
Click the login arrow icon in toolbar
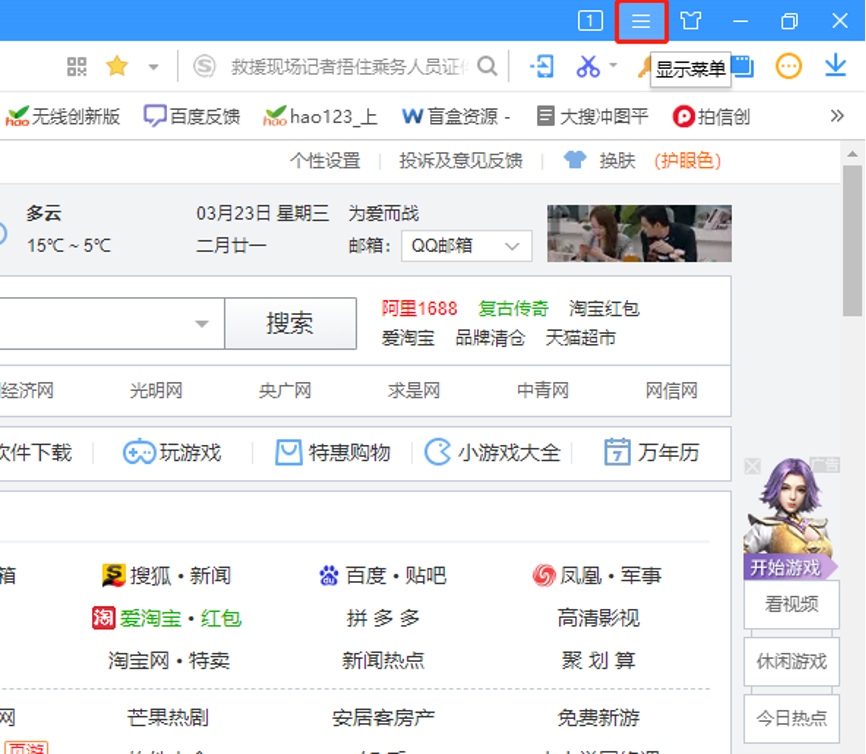541,67
